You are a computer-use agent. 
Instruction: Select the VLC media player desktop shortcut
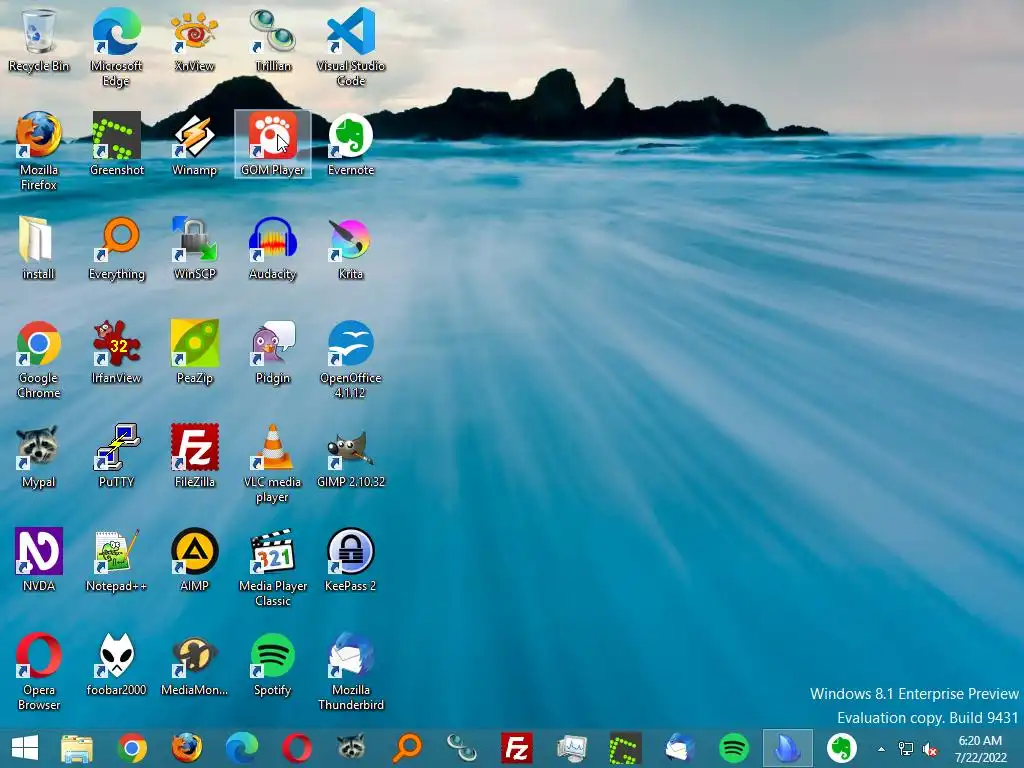tap(273, 464)
